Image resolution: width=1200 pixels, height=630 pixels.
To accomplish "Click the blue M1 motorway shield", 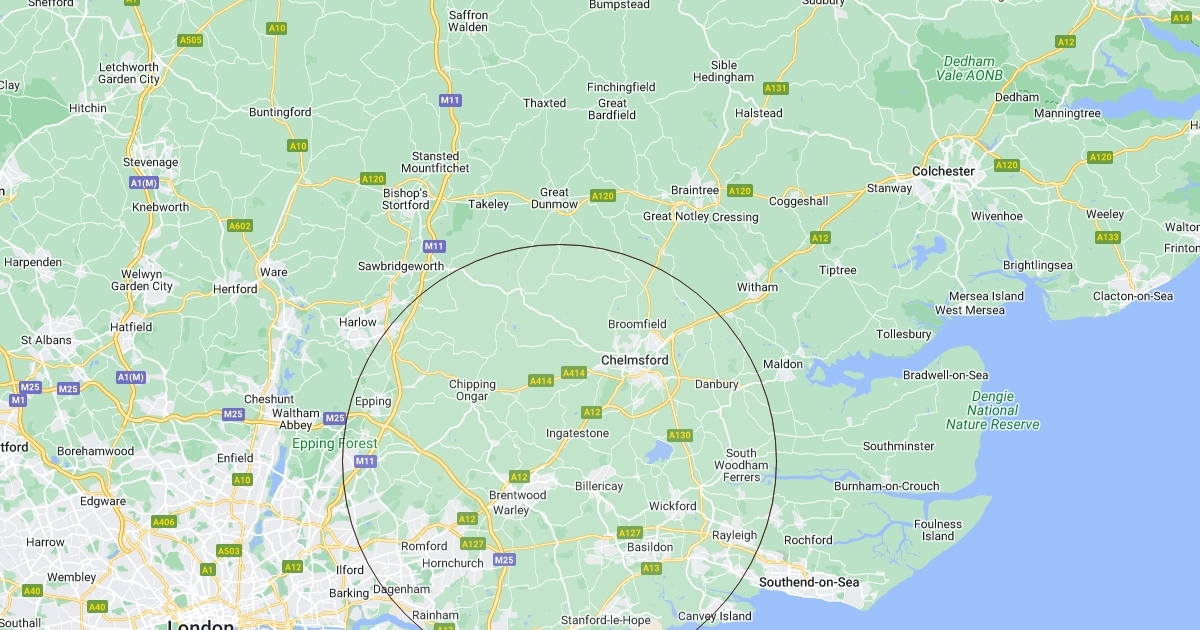I will 18,400.
